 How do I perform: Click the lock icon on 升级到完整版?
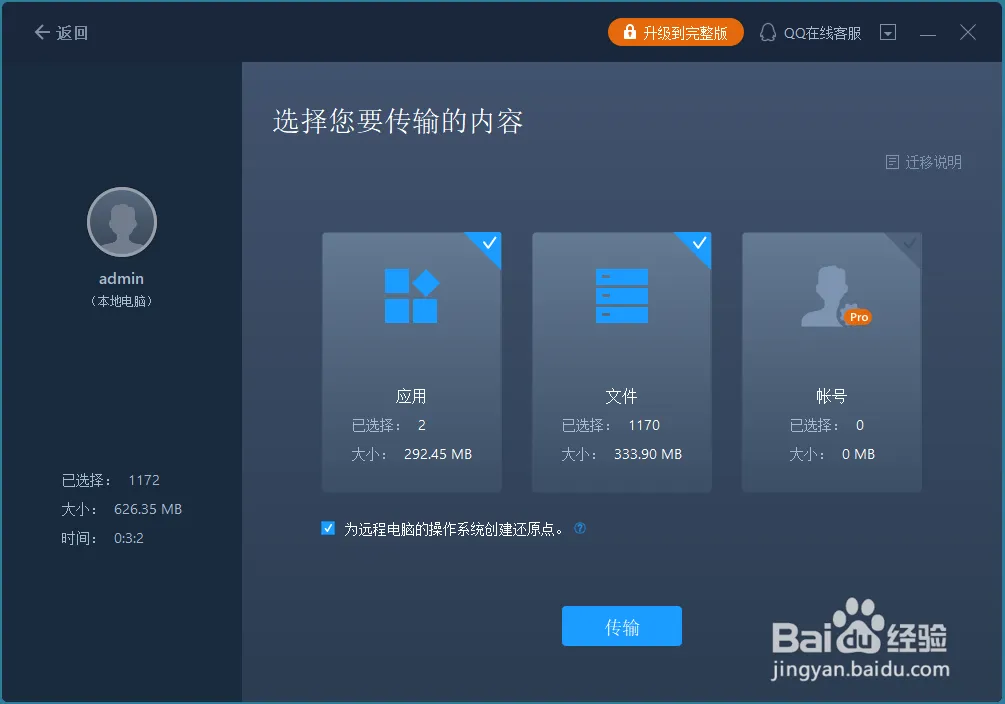coord(626,31)
